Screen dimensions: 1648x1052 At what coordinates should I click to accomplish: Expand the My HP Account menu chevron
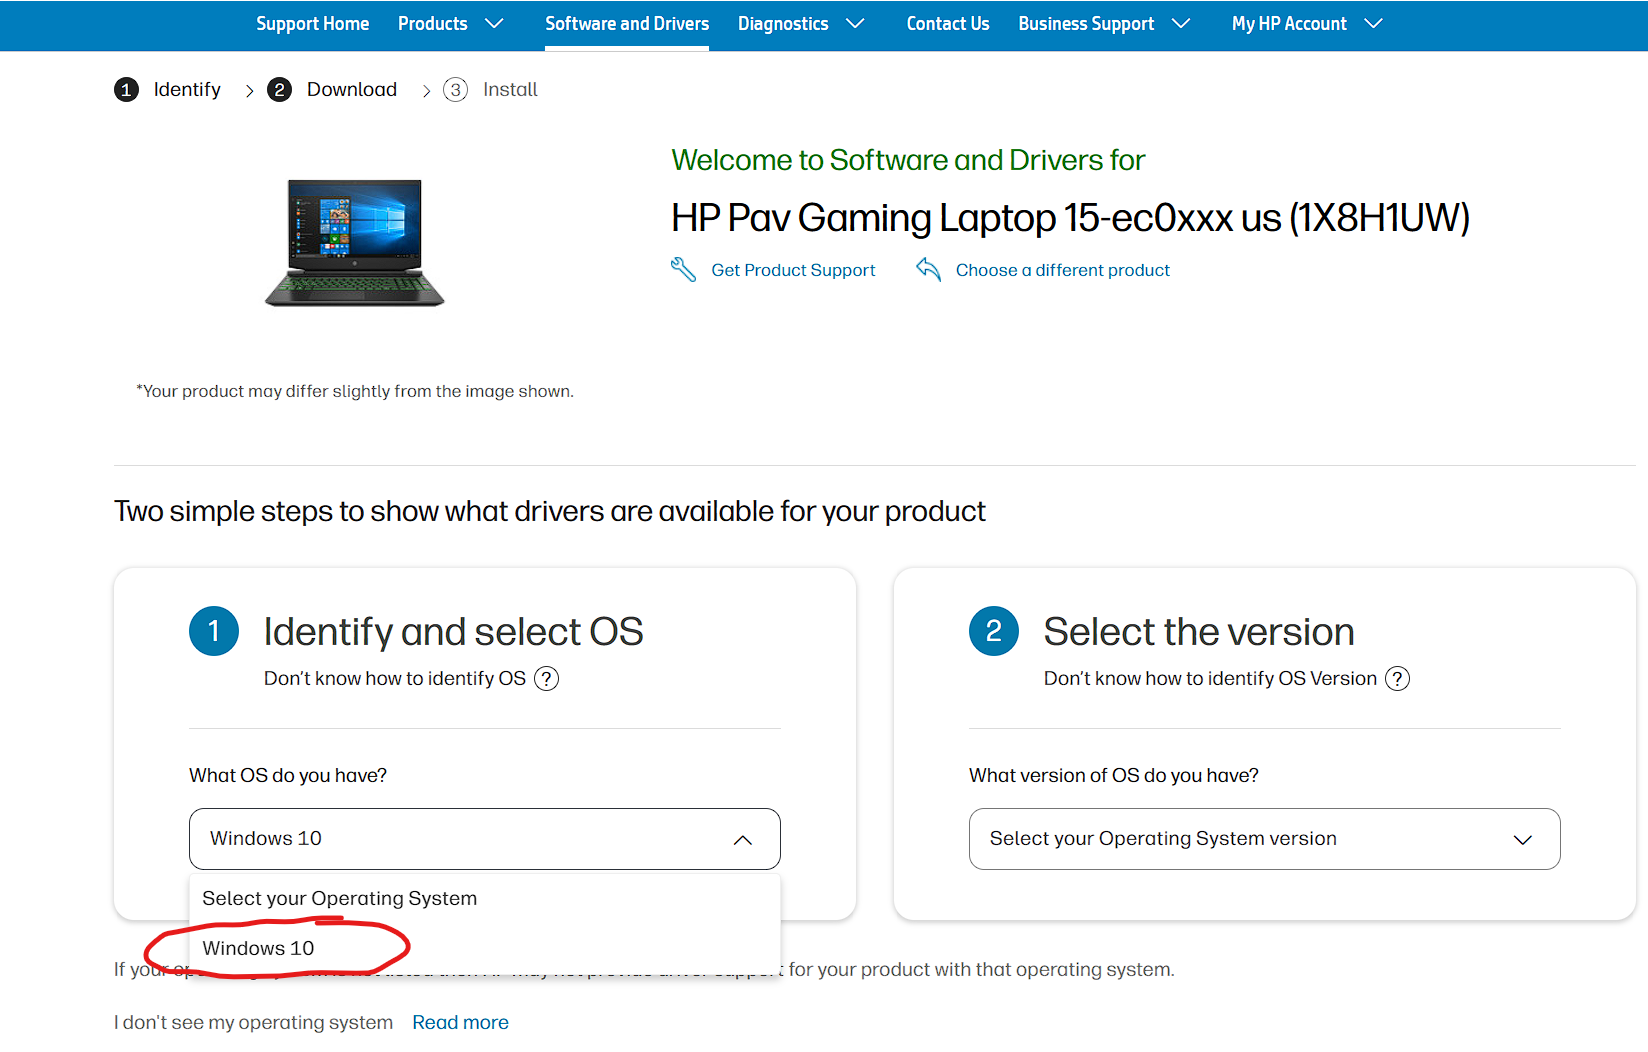[1374, 23]
